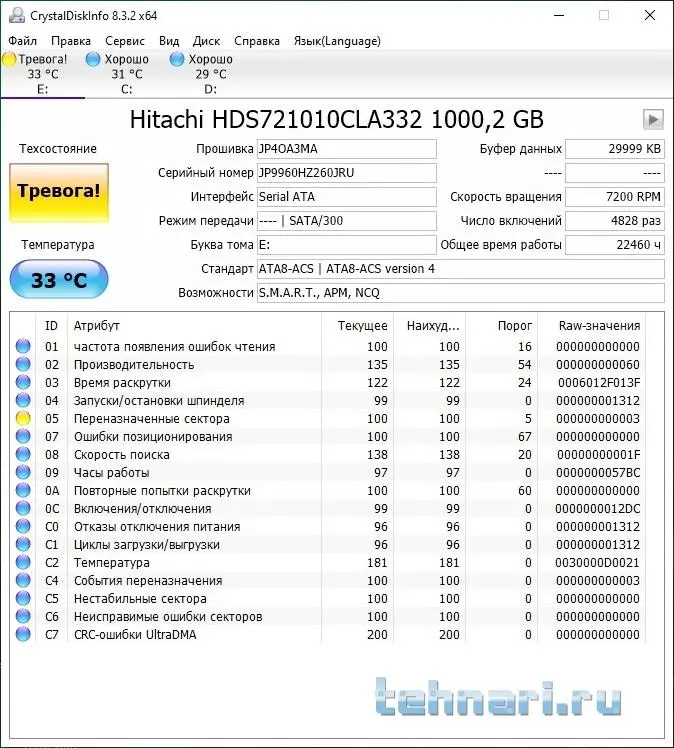Click blue status icon of disk D:
Viewport: 674px width, 748px height.
click(x=176, y=59)
